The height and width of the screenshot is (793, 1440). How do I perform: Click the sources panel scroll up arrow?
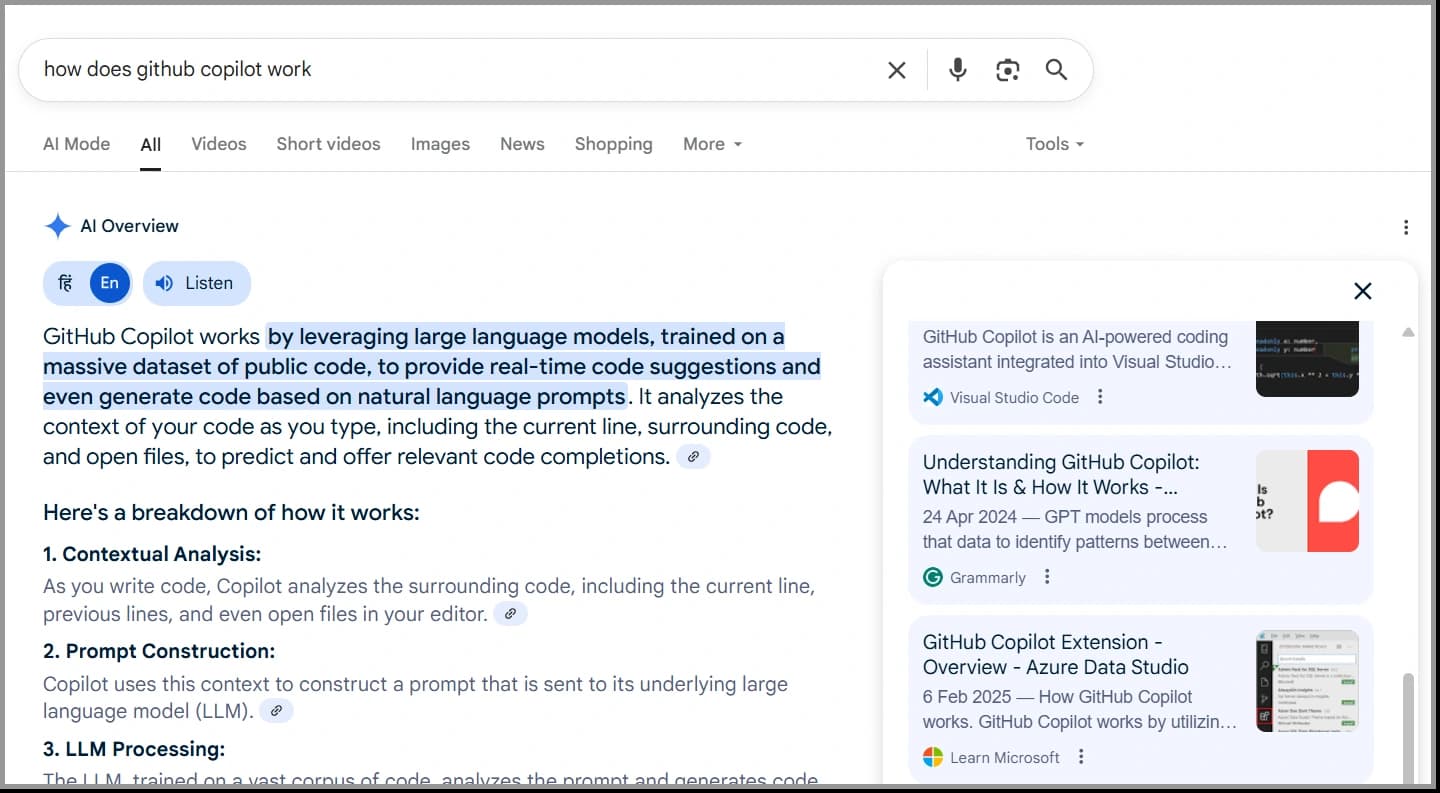(x=1408, y=332)
